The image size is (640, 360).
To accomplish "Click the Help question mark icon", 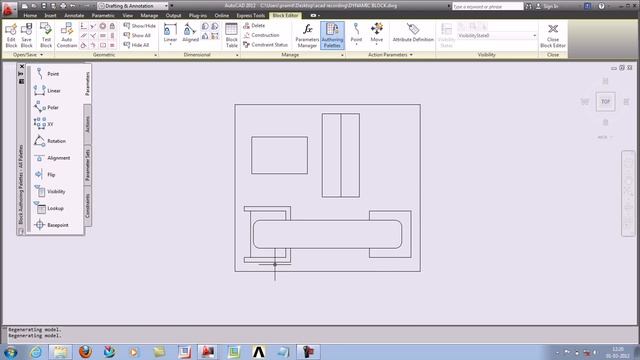I will (x=601, y=6).
